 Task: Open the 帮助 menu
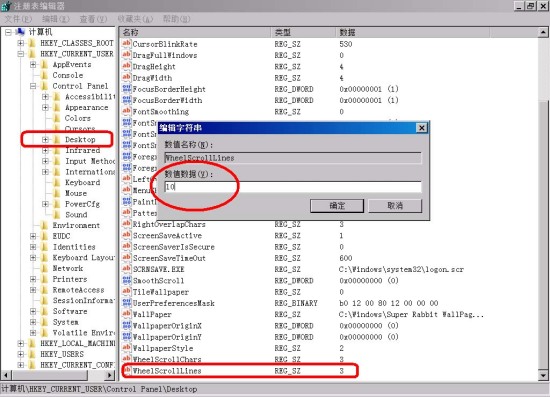pos(176,19)
